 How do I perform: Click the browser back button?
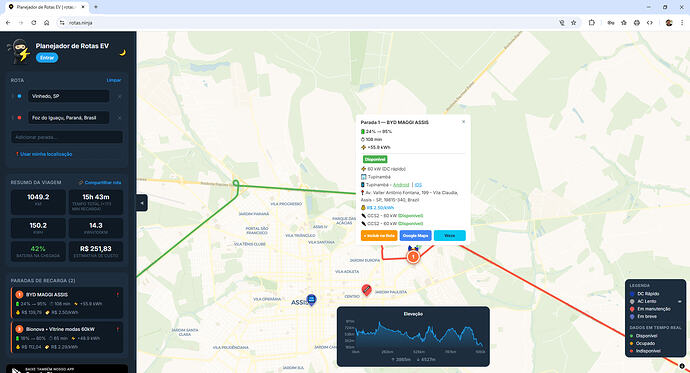pyautogui.click(x=8, y=22)
